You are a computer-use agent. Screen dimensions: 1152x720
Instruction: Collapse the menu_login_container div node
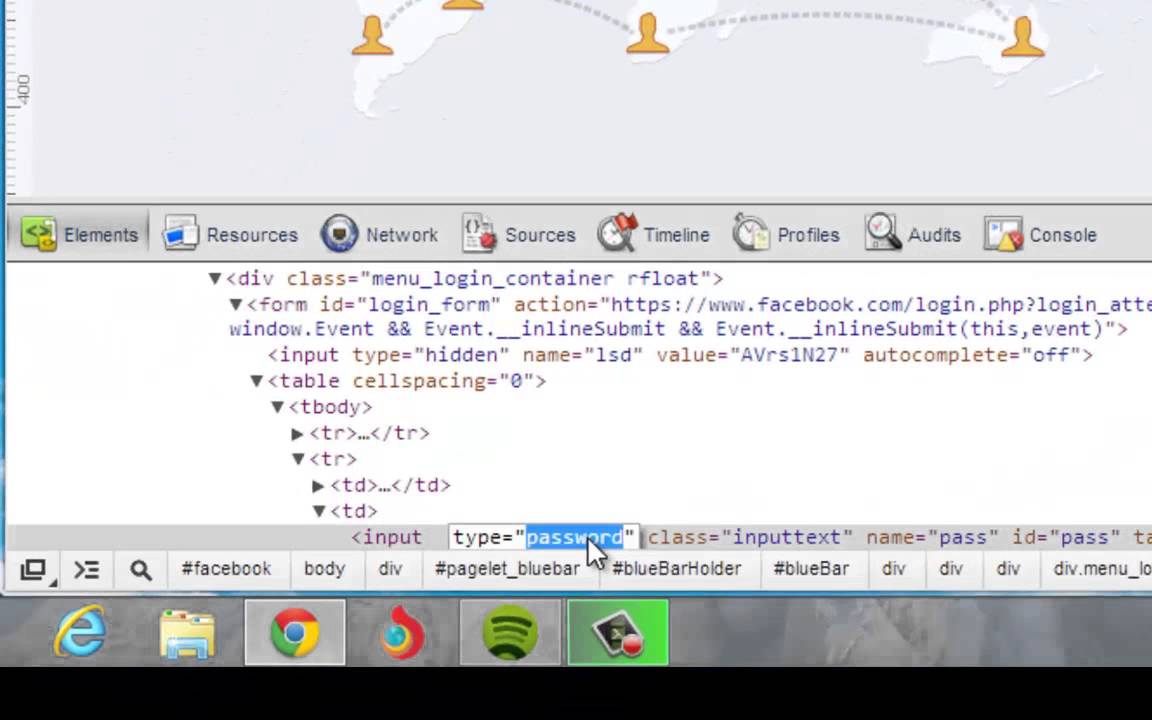click(215, 278)
